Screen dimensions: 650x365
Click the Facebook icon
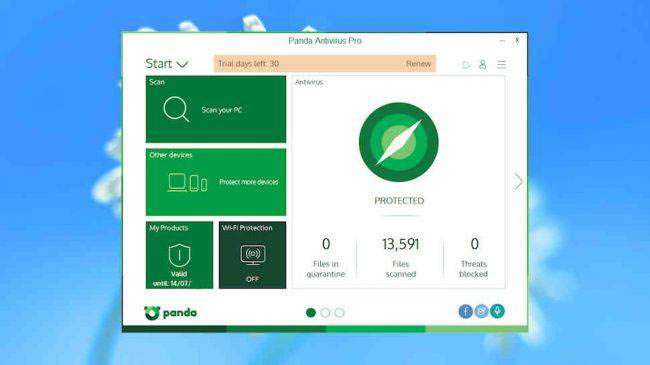click(x=466, y=311)
